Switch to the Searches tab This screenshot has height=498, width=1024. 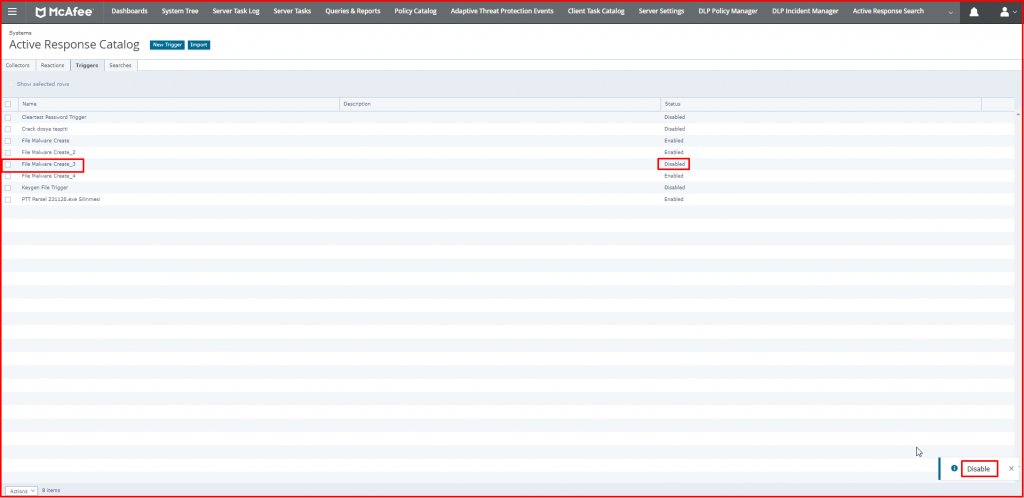tap(120, 65)
